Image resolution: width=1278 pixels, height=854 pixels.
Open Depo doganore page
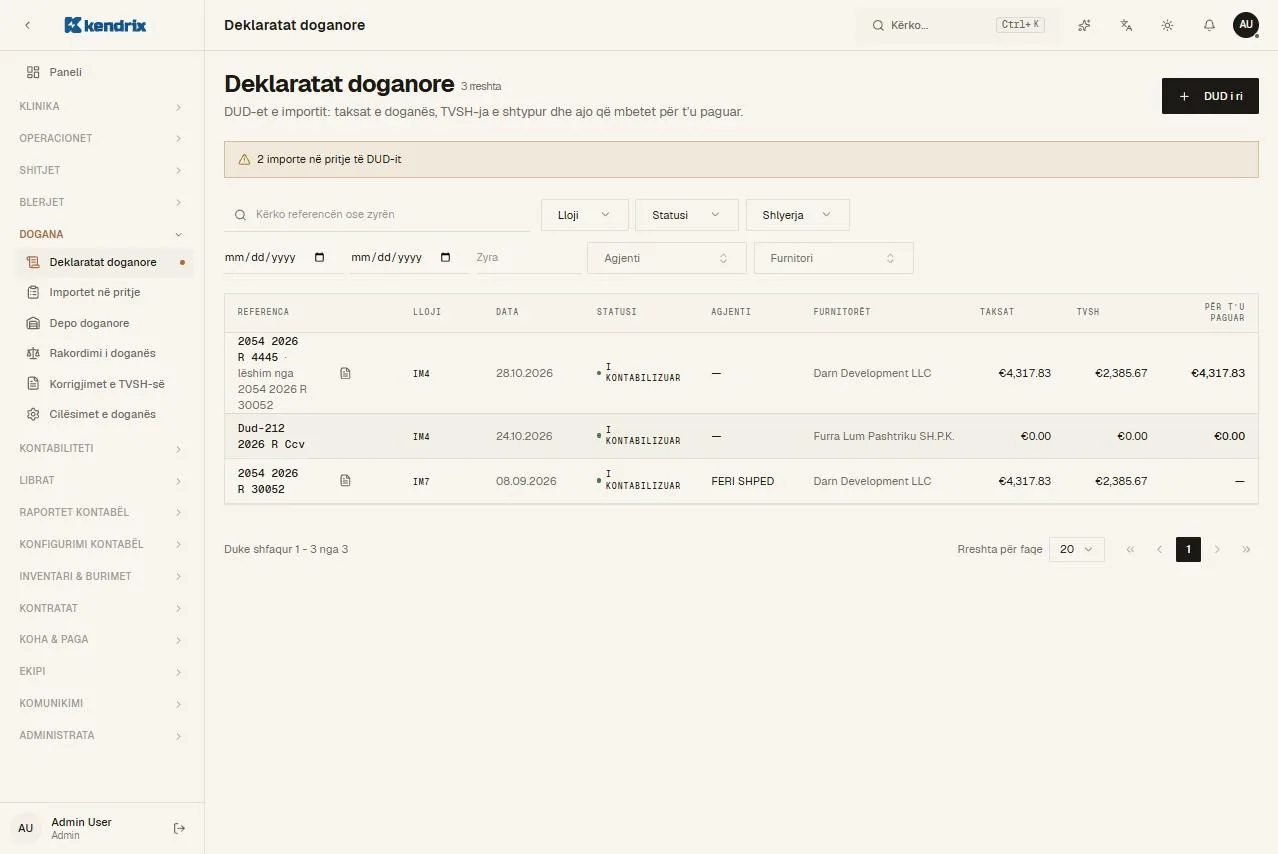[x=102, y=323]
